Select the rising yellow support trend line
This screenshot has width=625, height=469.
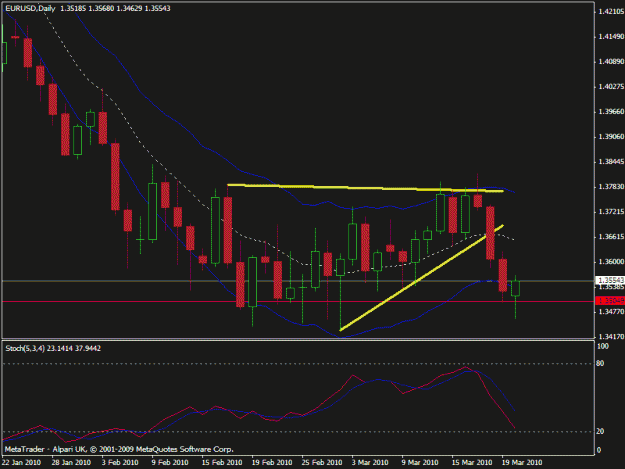[x=421, y=278]
